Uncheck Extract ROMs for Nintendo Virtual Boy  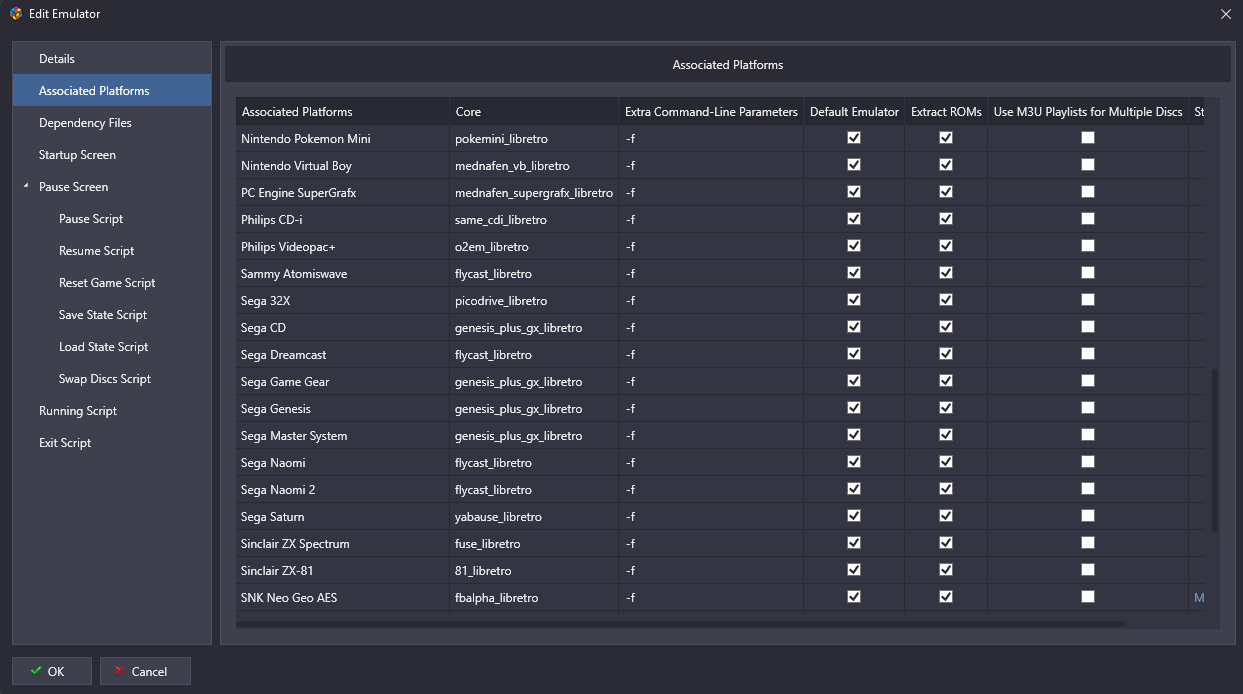pyautogui.click(x=946, y=165)
